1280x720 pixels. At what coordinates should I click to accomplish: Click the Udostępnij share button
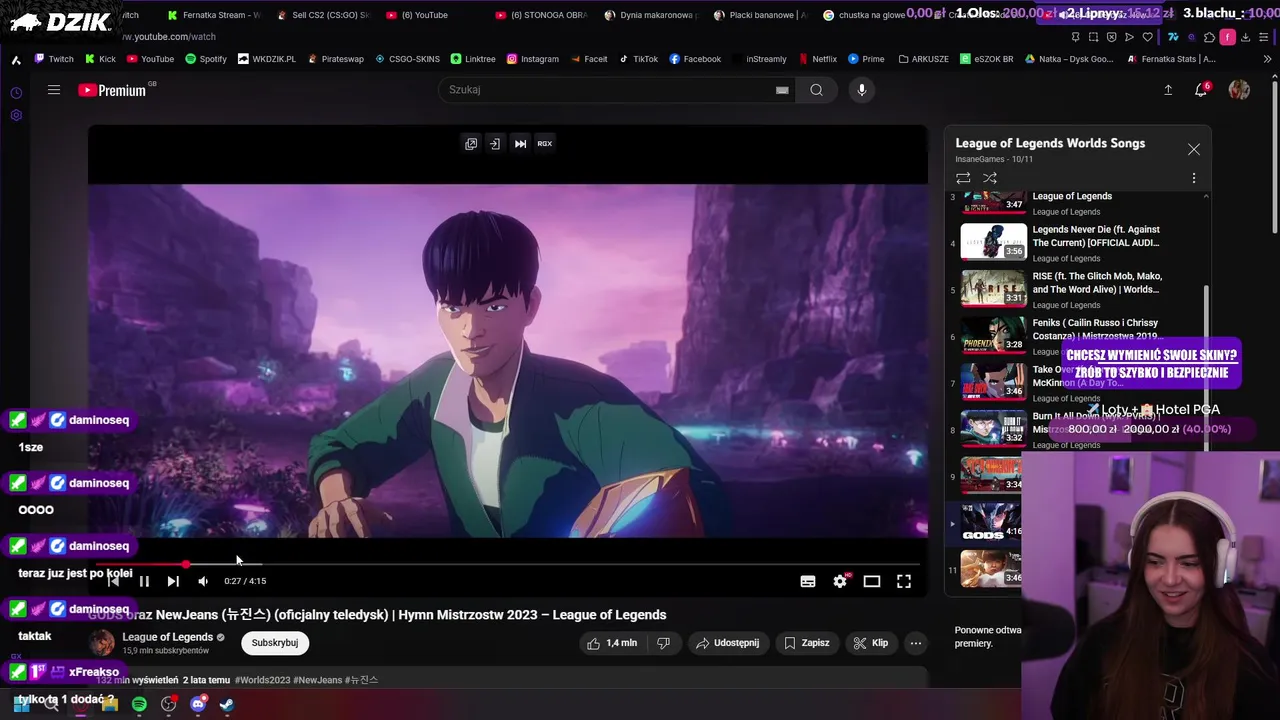(x=728, y=643)
